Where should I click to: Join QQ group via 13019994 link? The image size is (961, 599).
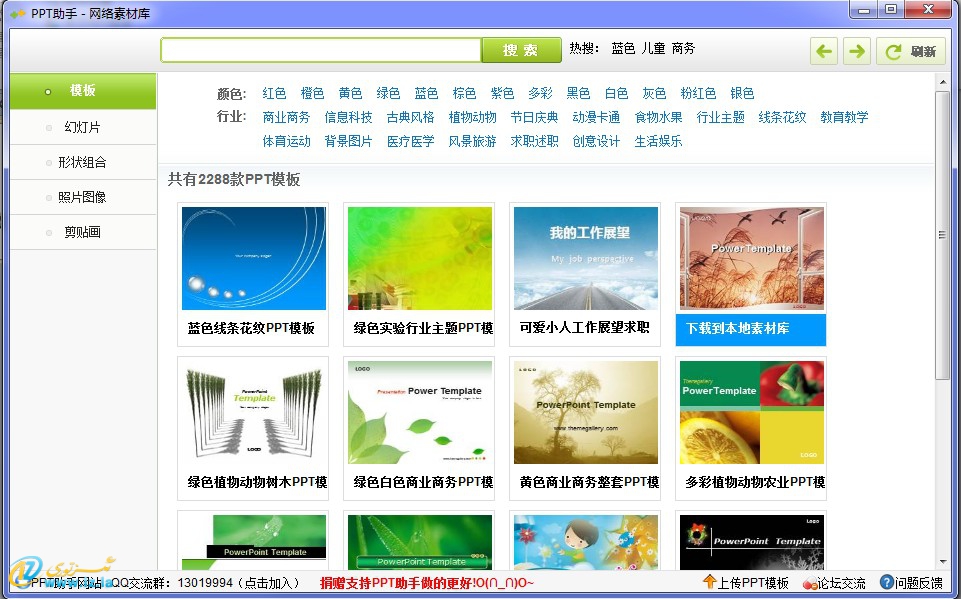point(205,583)
